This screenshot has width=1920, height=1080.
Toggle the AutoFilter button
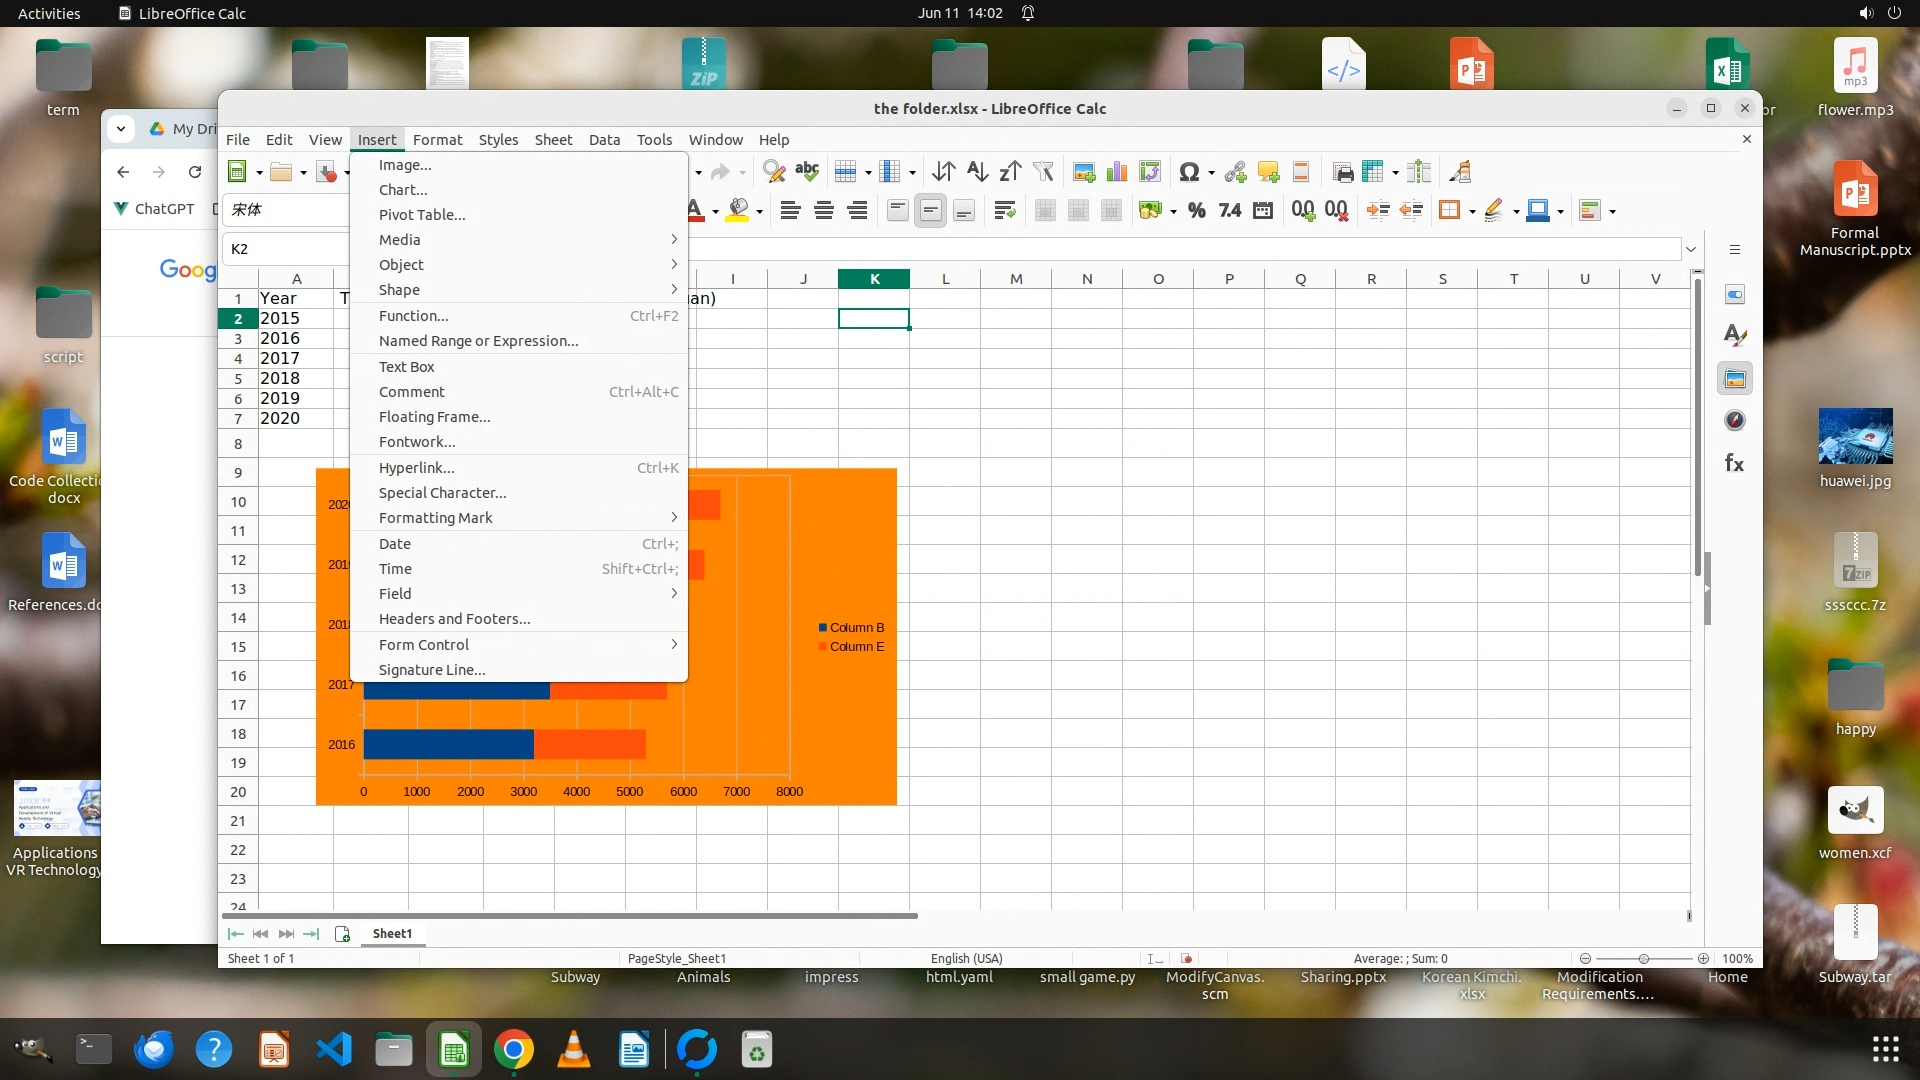[1043, 172]
